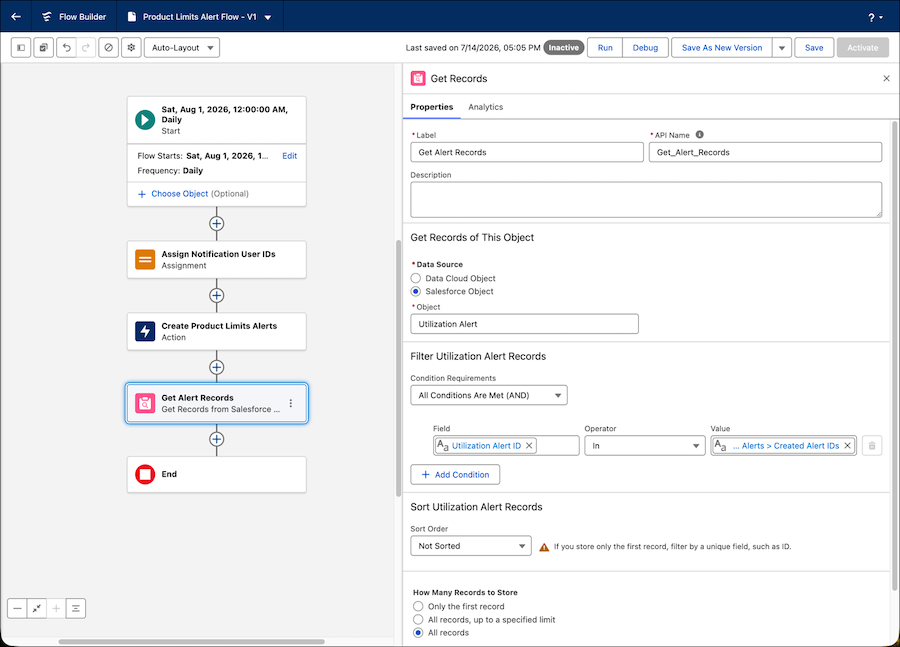
Task: Click the API Name input field
Action: tap(765, 152)
